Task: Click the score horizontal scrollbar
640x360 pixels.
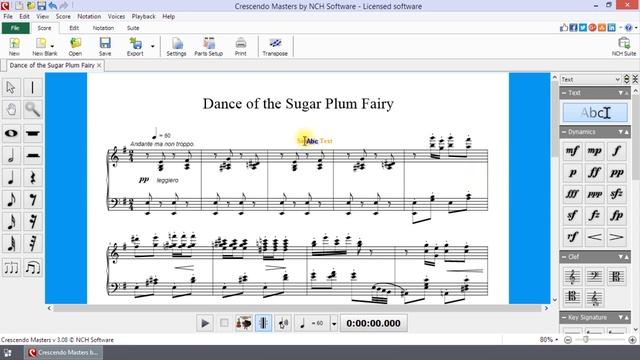Action: [298, 308]
